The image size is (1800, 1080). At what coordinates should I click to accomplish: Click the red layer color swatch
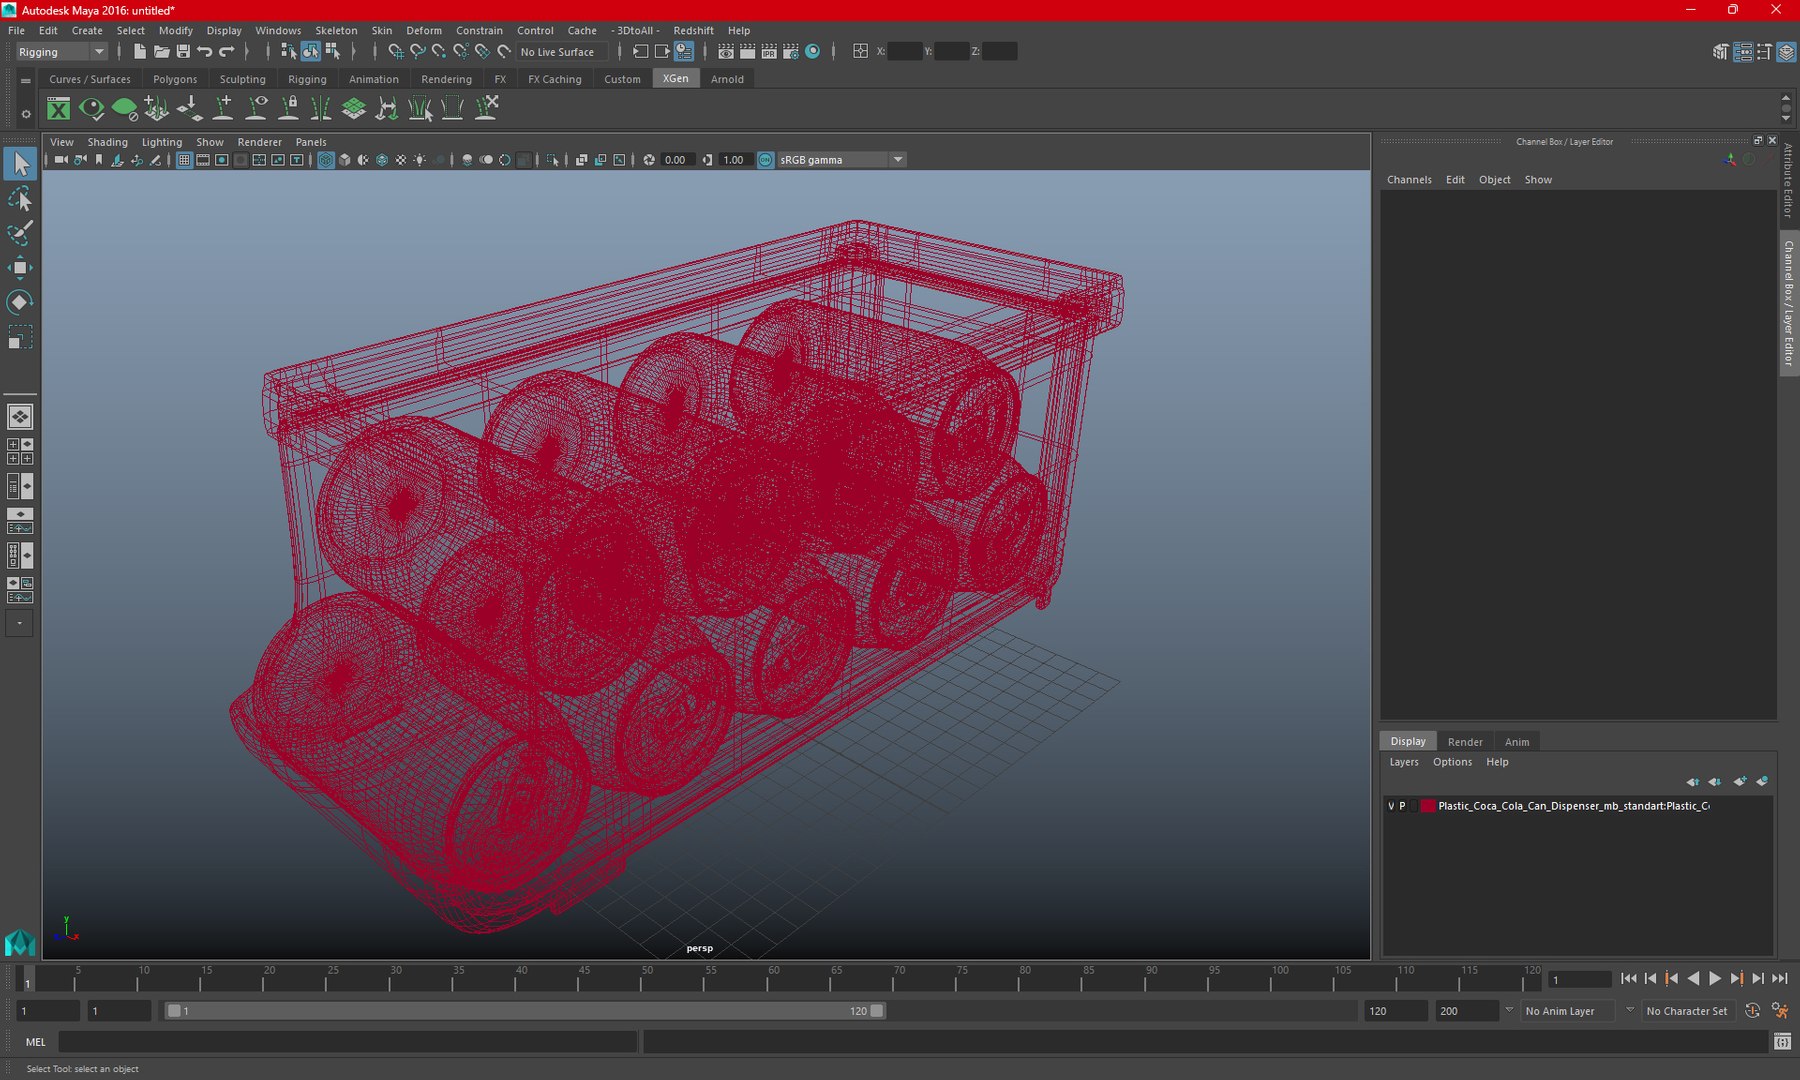(x=1428, y=806)
